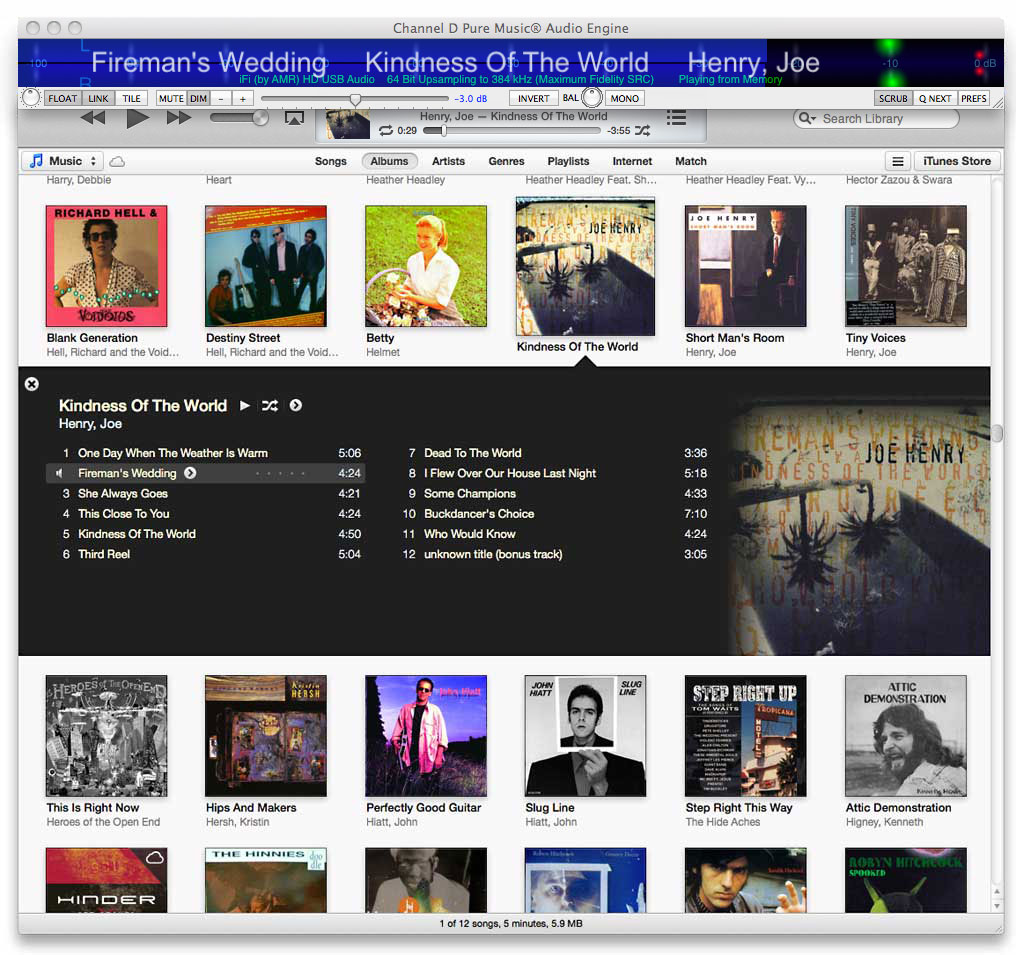Click the AirPlay icon near playback controls
Image resolution: width=1016 pixels, height=955 pixels.
[296, 117]
